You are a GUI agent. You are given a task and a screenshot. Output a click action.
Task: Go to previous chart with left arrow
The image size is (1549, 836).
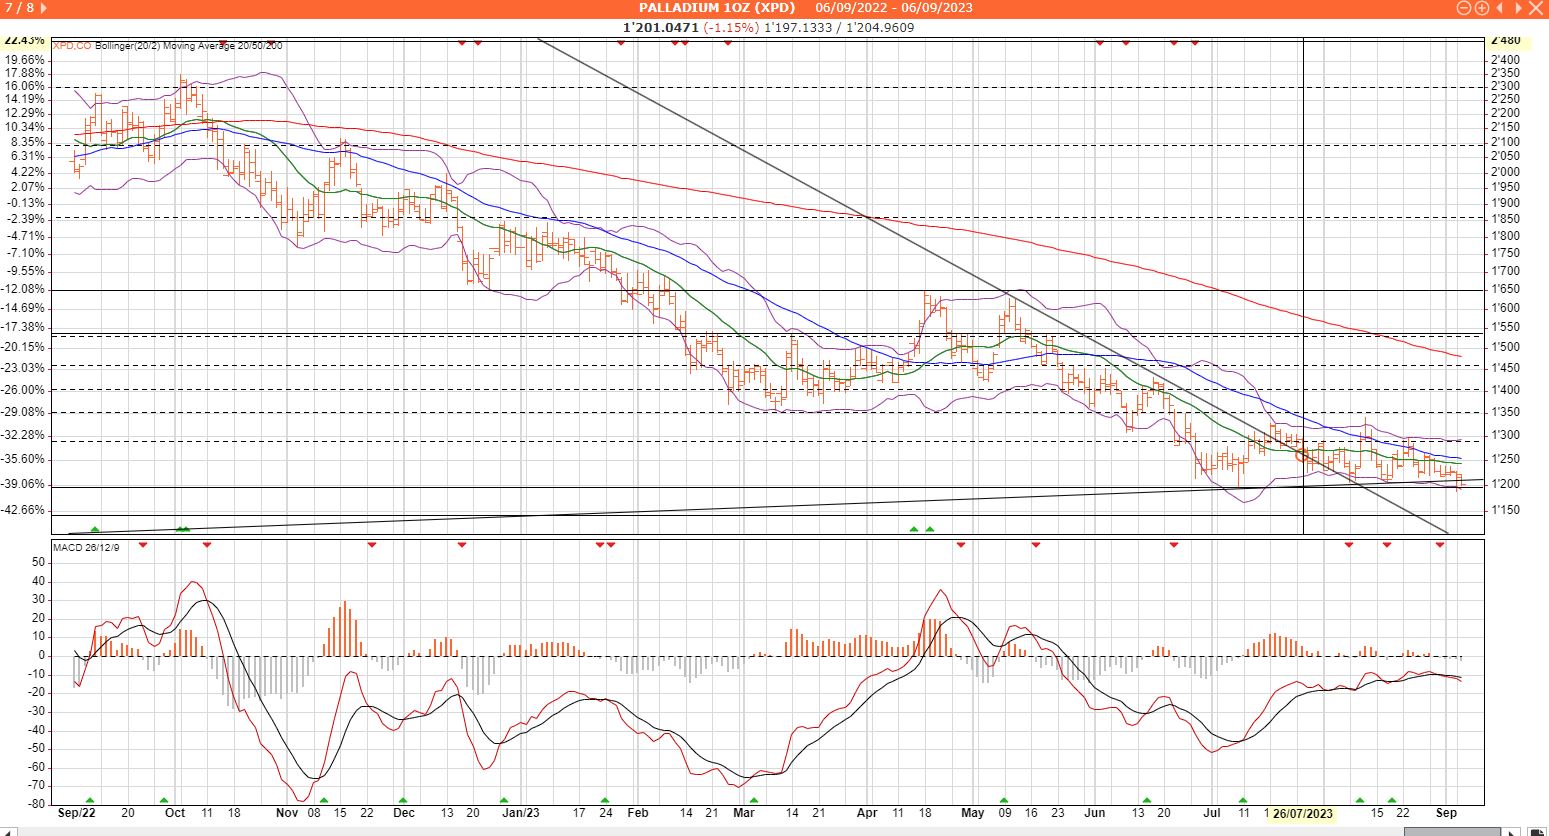point(1500,8)
